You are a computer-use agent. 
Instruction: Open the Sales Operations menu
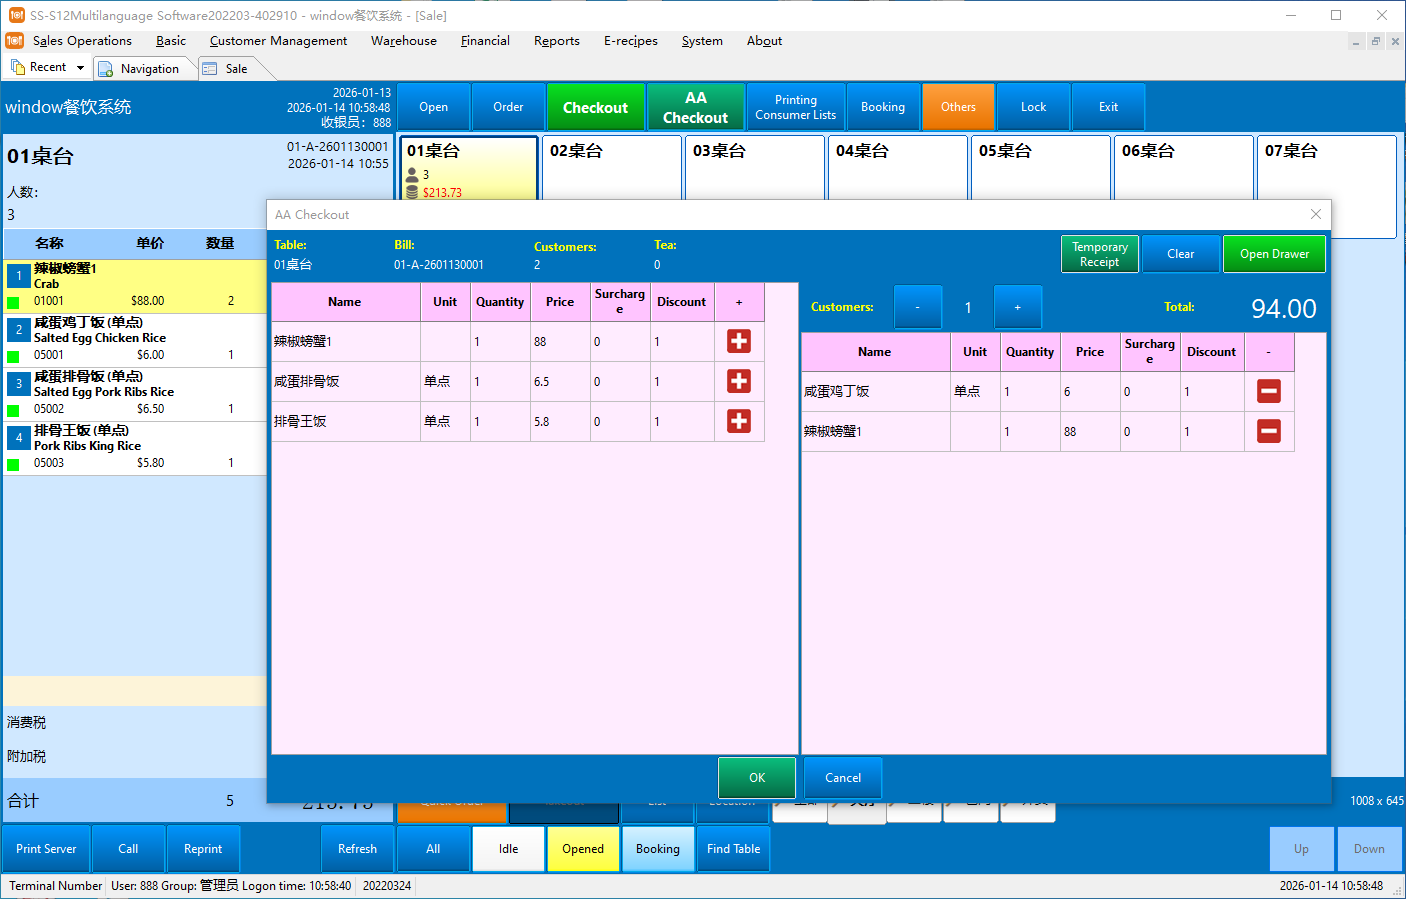82,41
